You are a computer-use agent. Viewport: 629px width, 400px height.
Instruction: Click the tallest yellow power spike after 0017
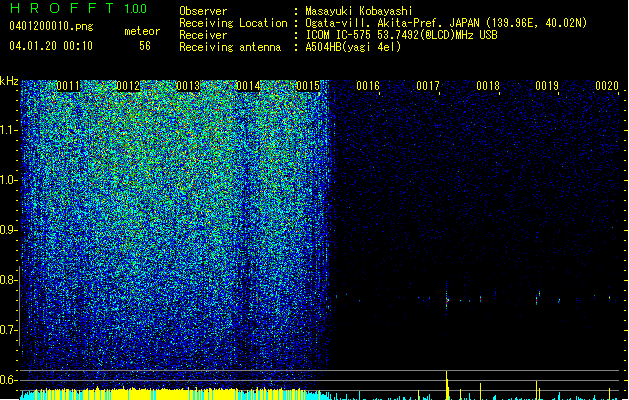click(x=447, y=385)
